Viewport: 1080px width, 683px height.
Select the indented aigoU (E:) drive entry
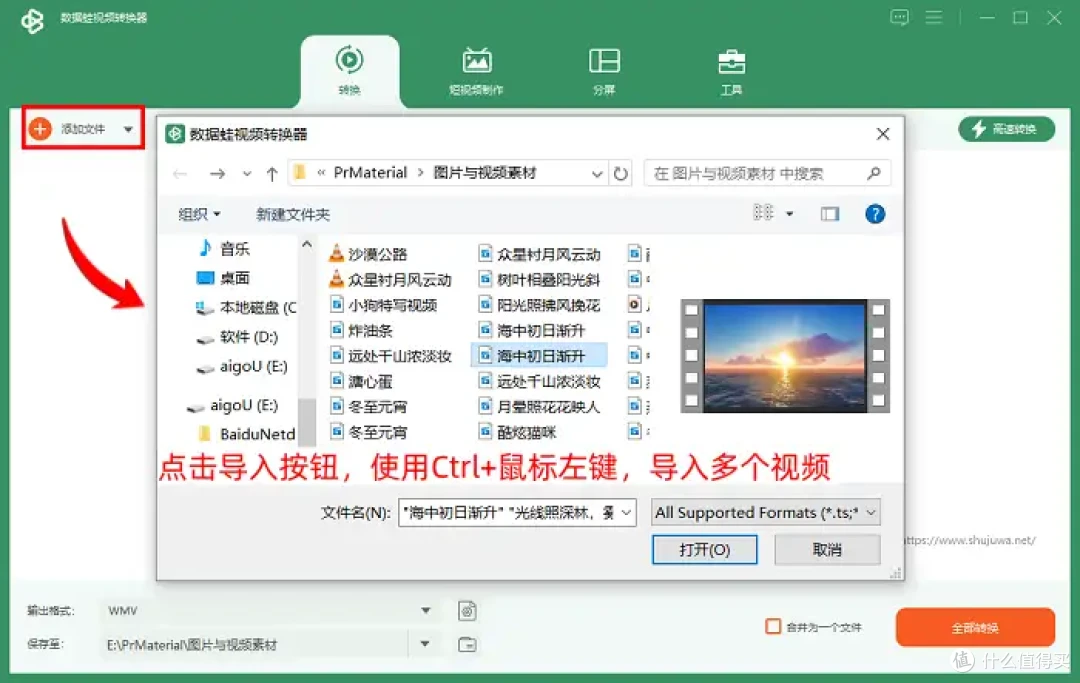pos(242,366)
